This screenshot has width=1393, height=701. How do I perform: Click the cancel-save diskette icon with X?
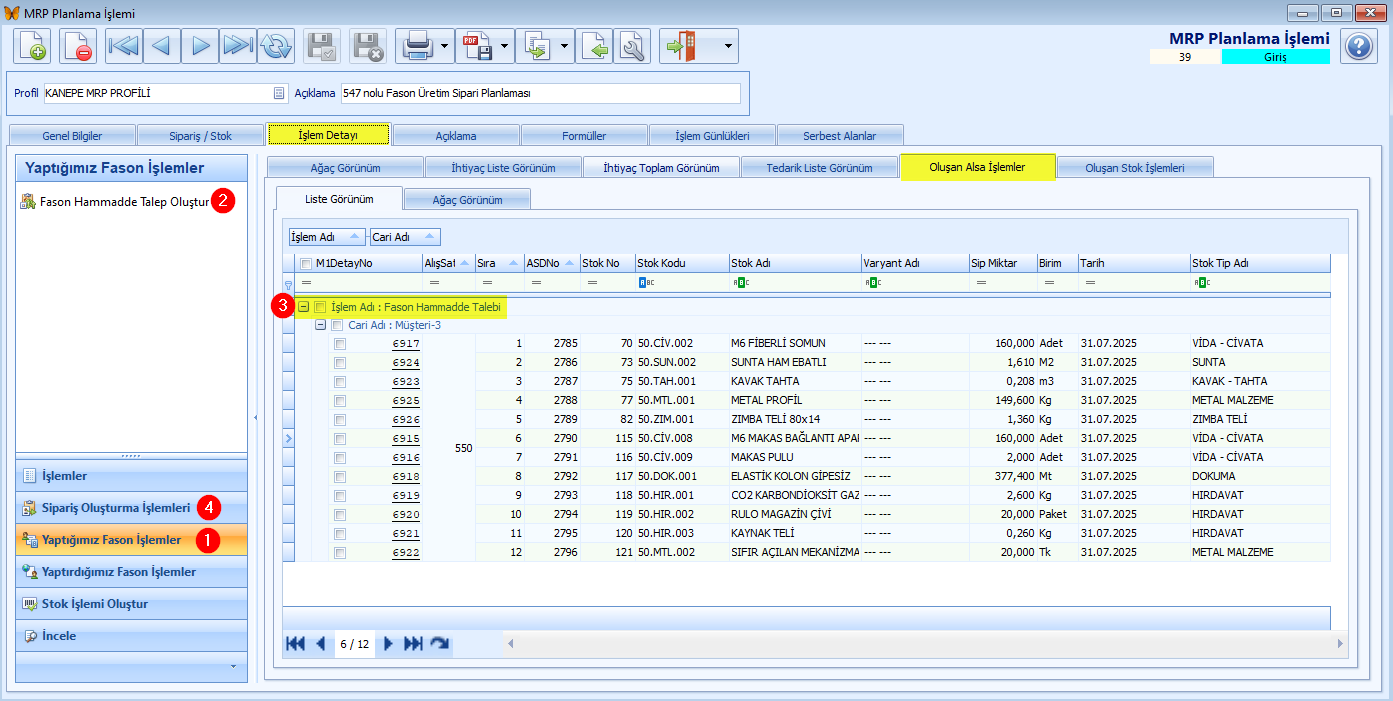(368, 46)
